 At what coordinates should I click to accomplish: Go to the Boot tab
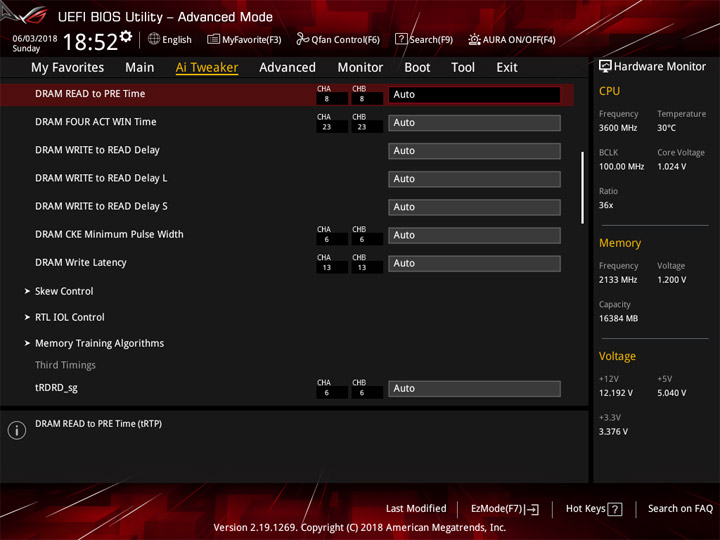[417, 68]
